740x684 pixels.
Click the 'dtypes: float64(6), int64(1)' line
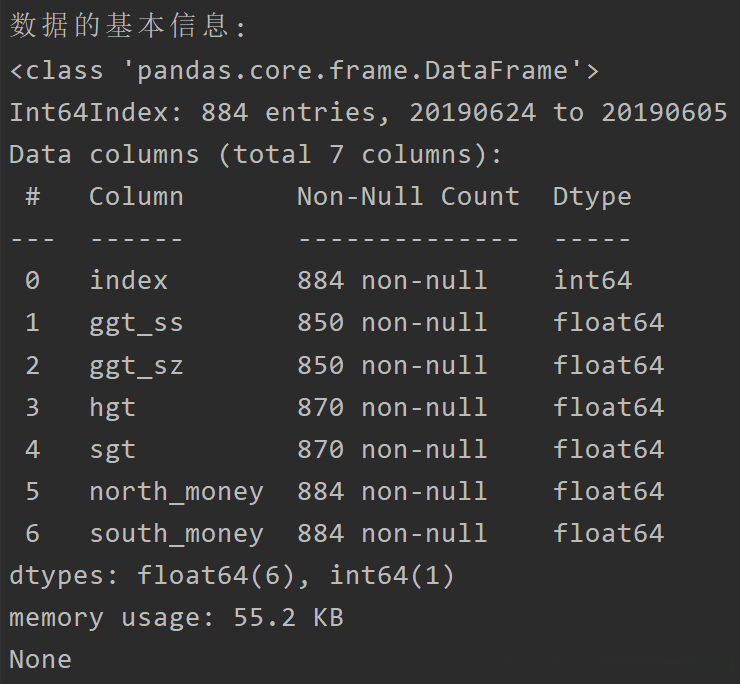(231, 575)
